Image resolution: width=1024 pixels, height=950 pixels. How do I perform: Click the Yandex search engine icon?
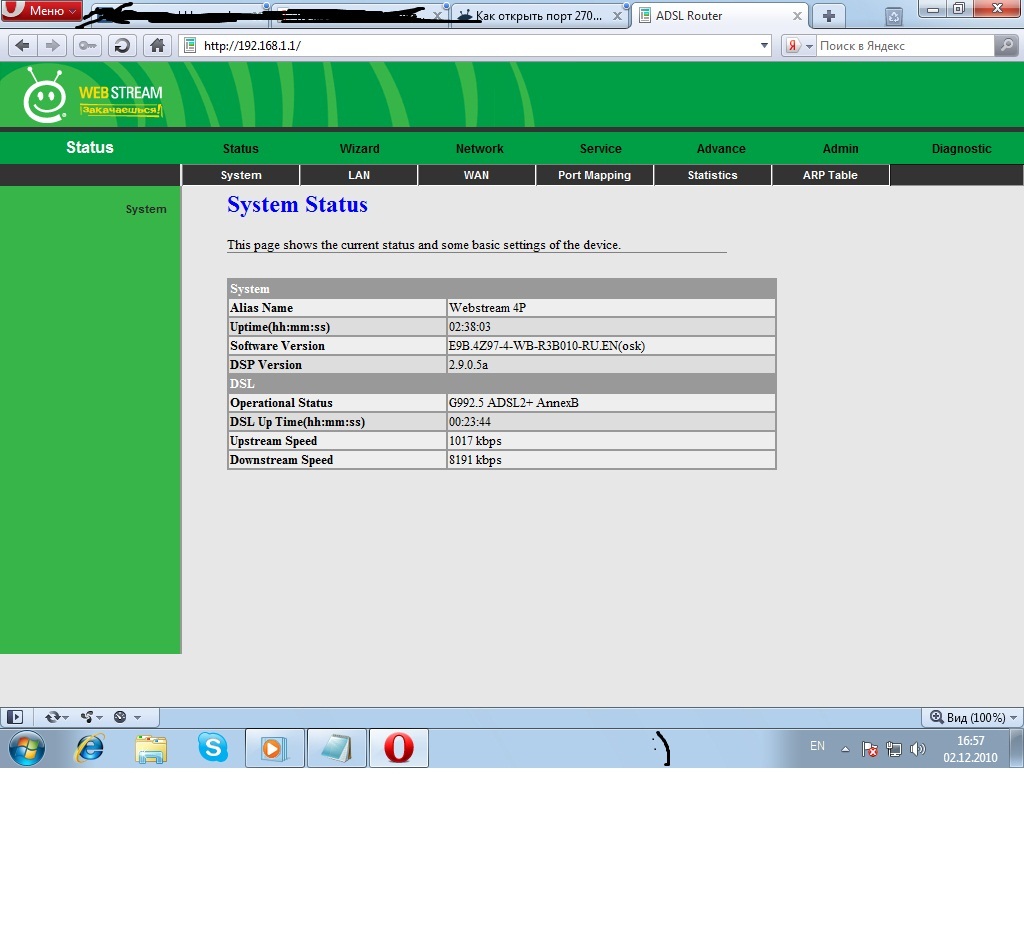(793, 46)
